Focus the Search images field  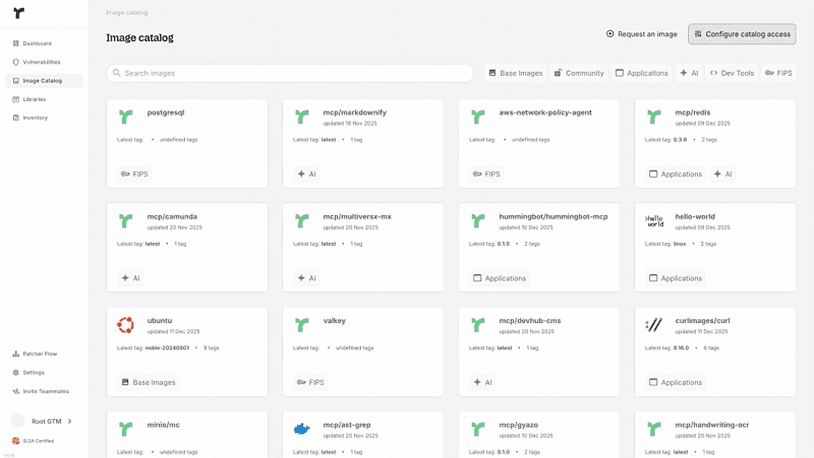290,73
